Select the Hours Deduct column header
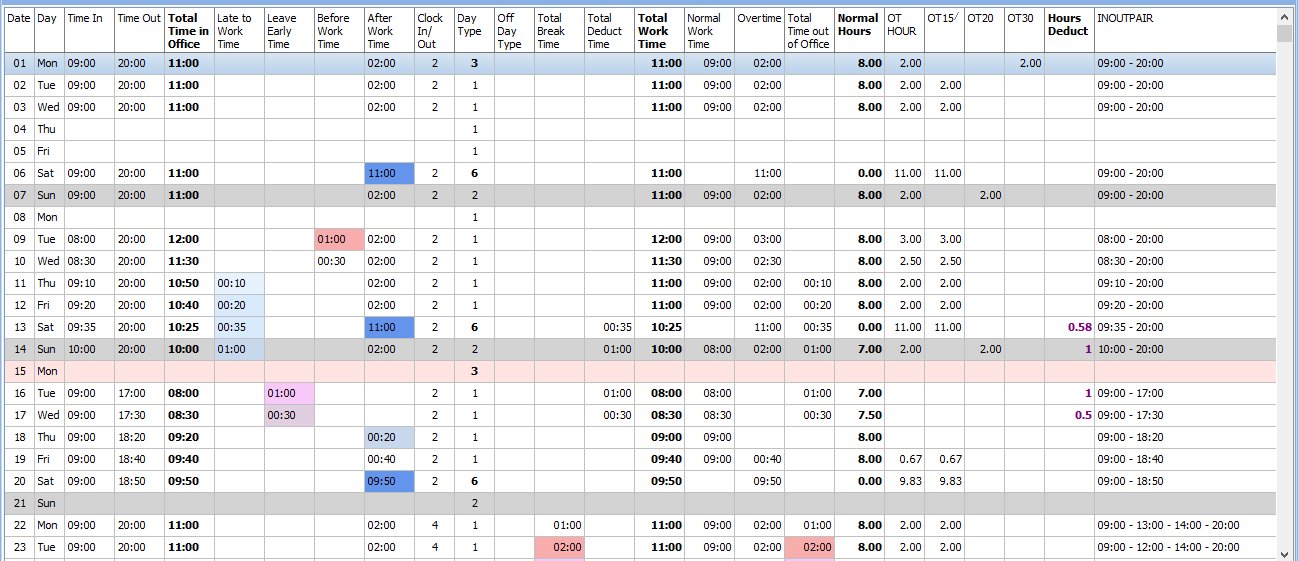Screen dimensions: 1299x561 point(1068,25)
